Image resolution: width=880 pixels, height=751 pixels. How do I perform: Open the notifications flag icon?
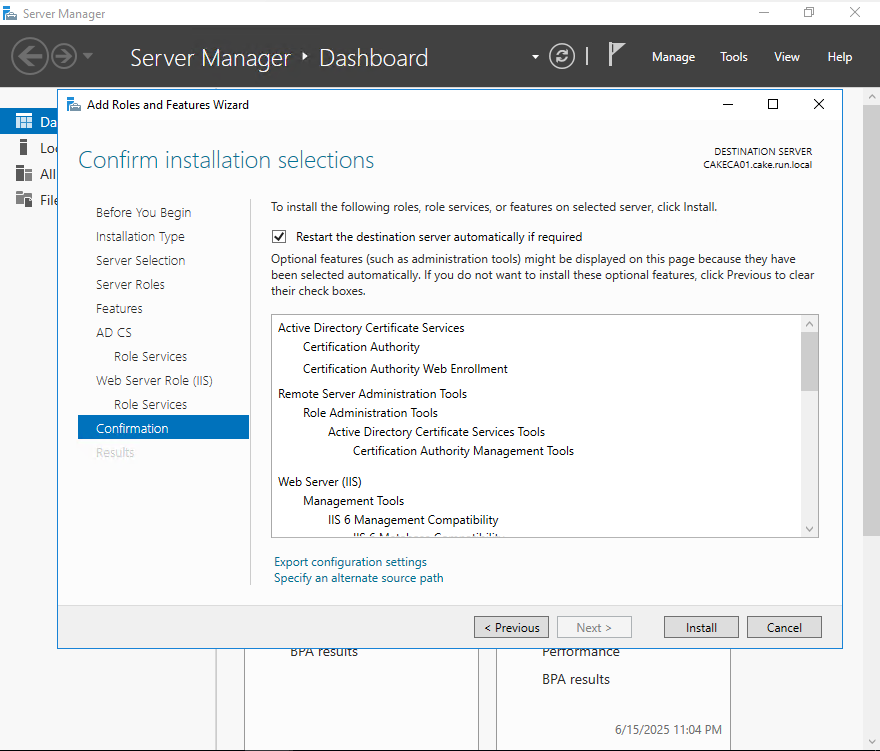click(617, 55)
